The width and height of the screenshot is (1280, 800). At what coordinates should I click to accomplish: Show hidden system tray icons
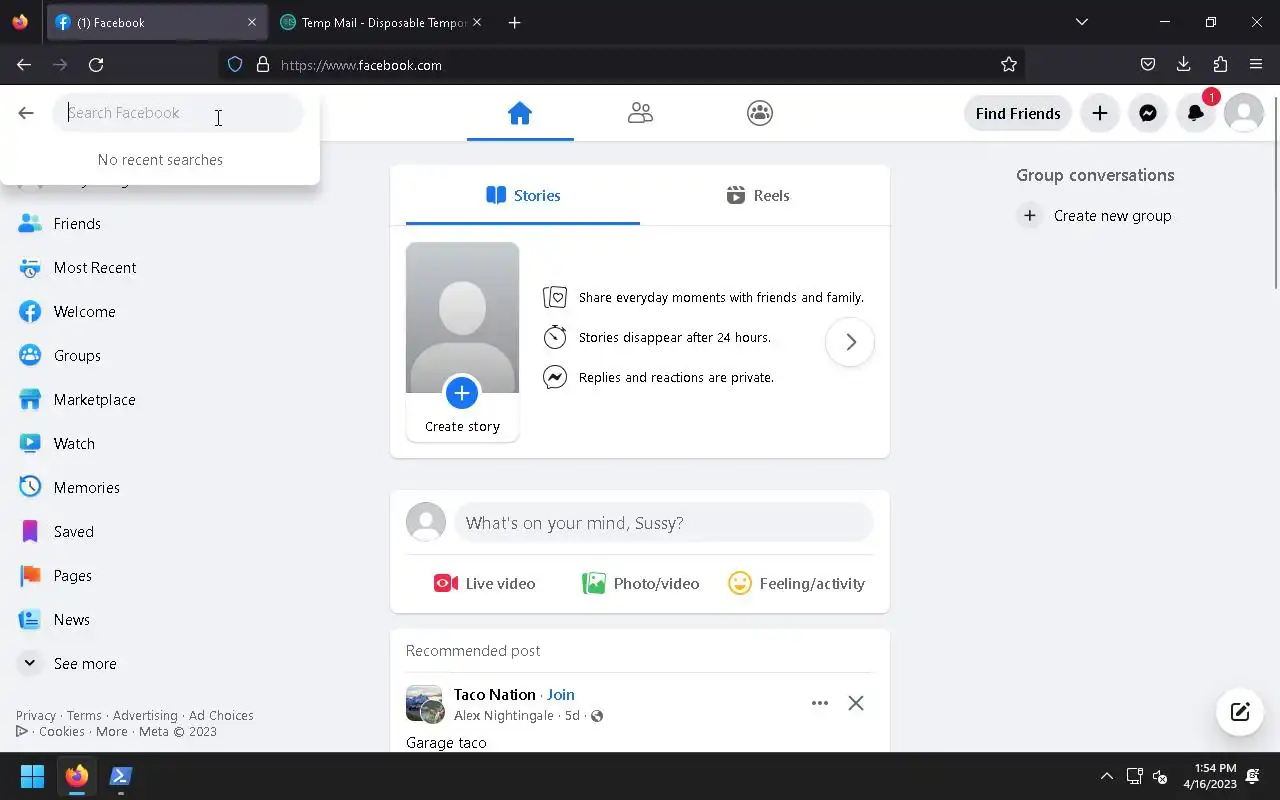coord(1107,776)
